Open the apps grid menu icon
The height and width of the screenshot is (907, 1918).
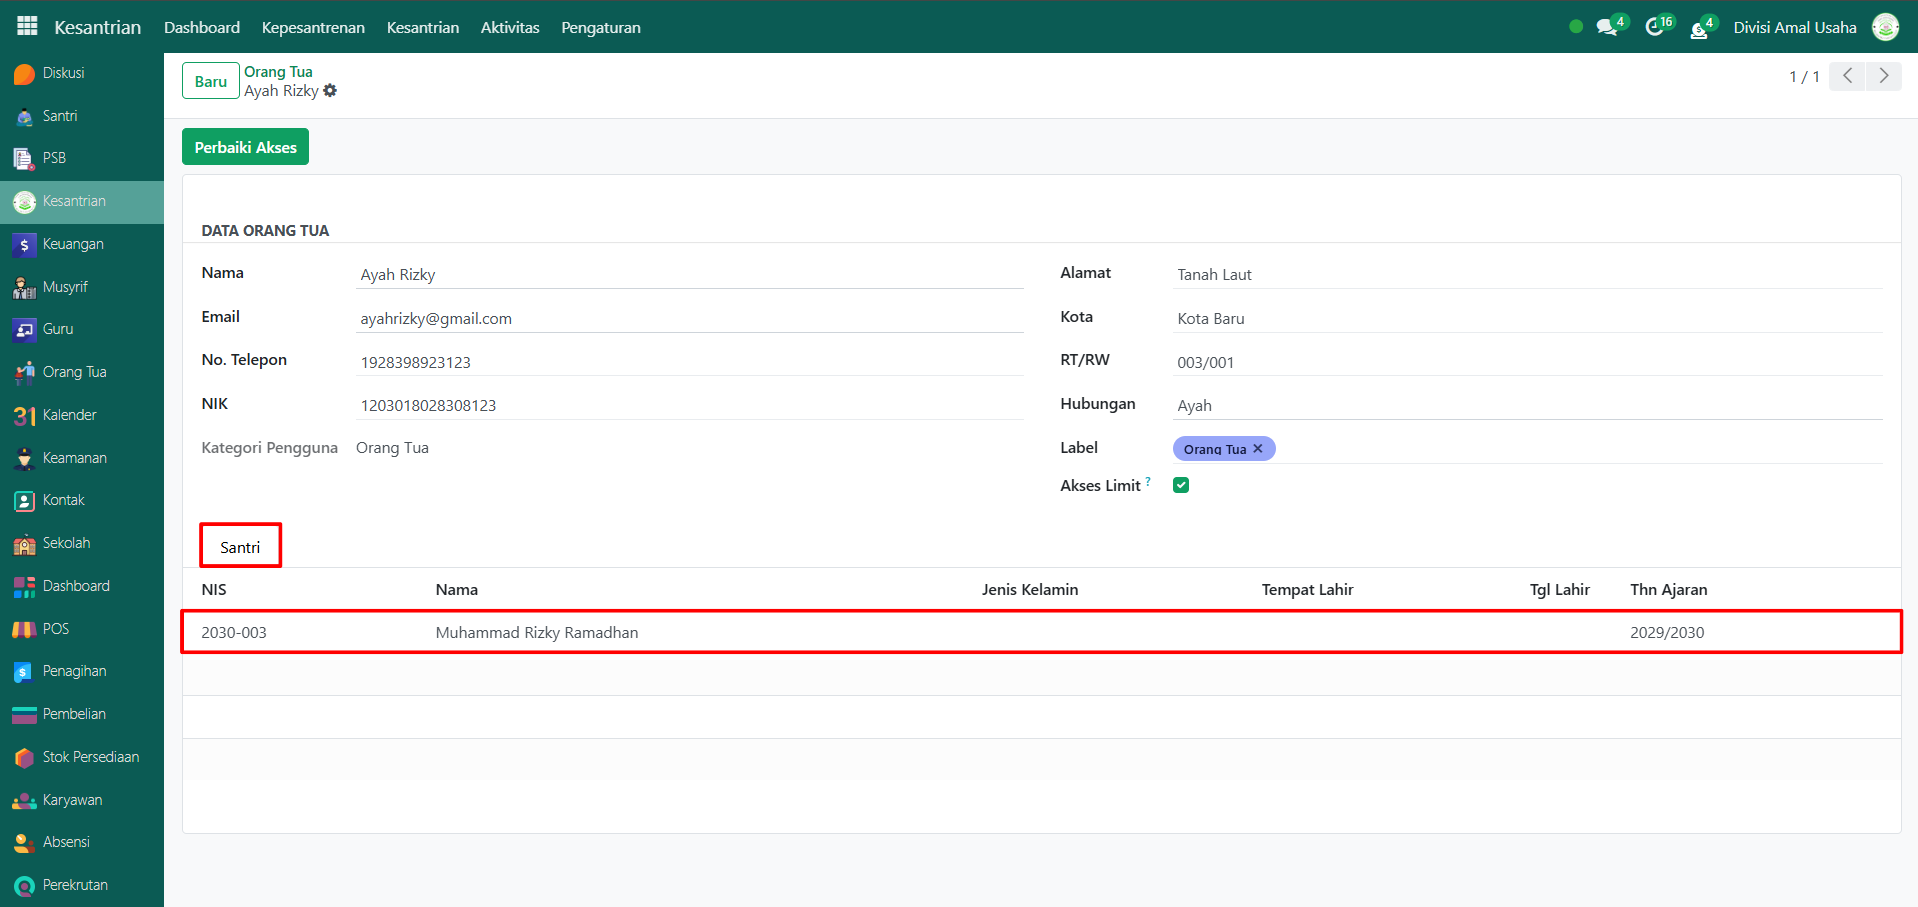(27, 26)
